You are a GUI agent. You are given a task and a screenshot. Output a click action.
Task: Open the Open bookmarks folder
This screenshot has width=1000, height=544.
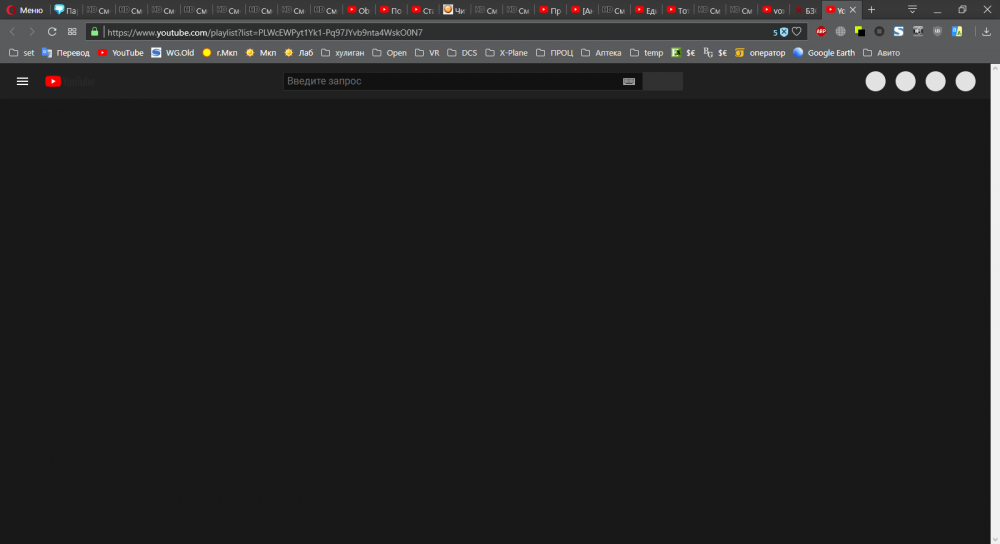click(x=390, y=53)
